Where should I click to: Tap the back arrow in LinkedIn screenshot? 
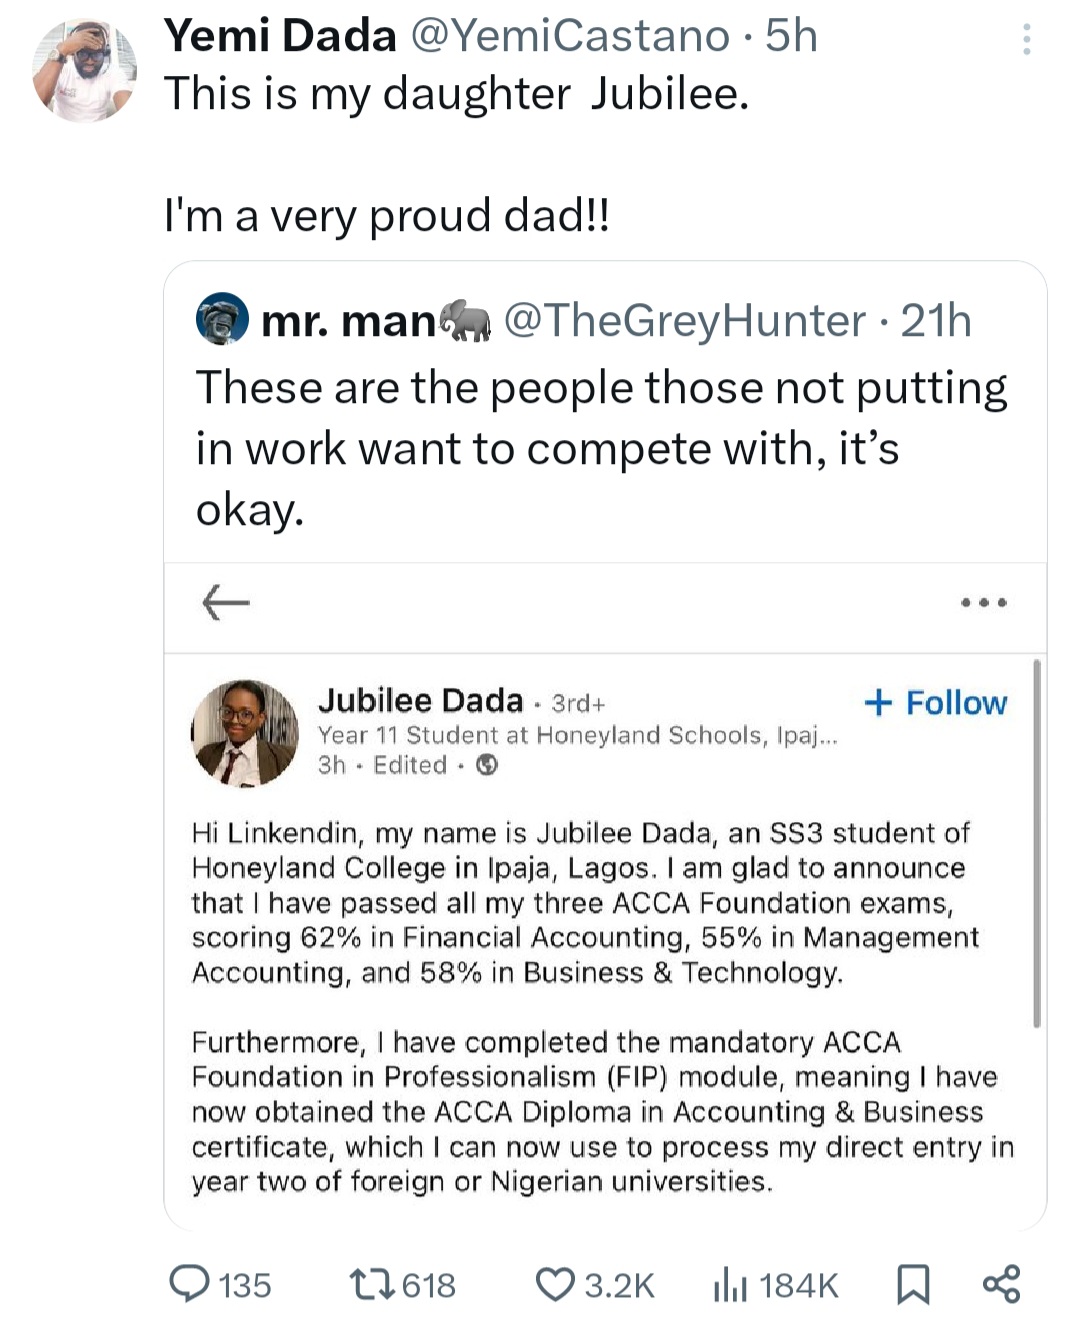(x=226, y=602)
